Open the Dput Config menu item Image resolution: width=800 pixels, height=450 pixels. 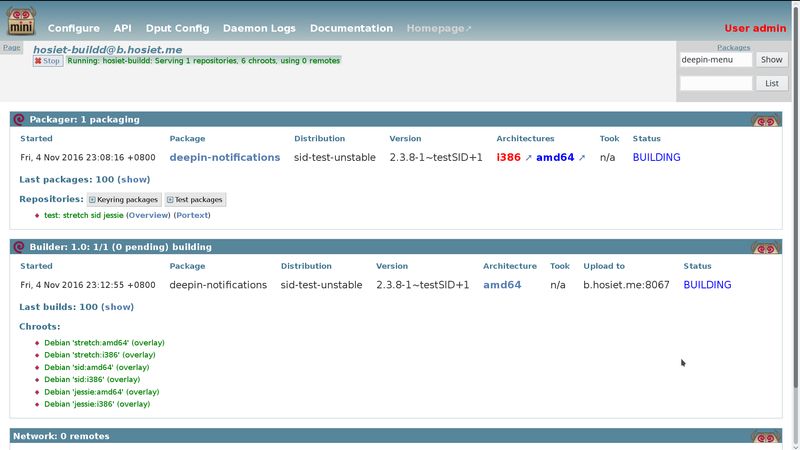[x=178, y=28]
